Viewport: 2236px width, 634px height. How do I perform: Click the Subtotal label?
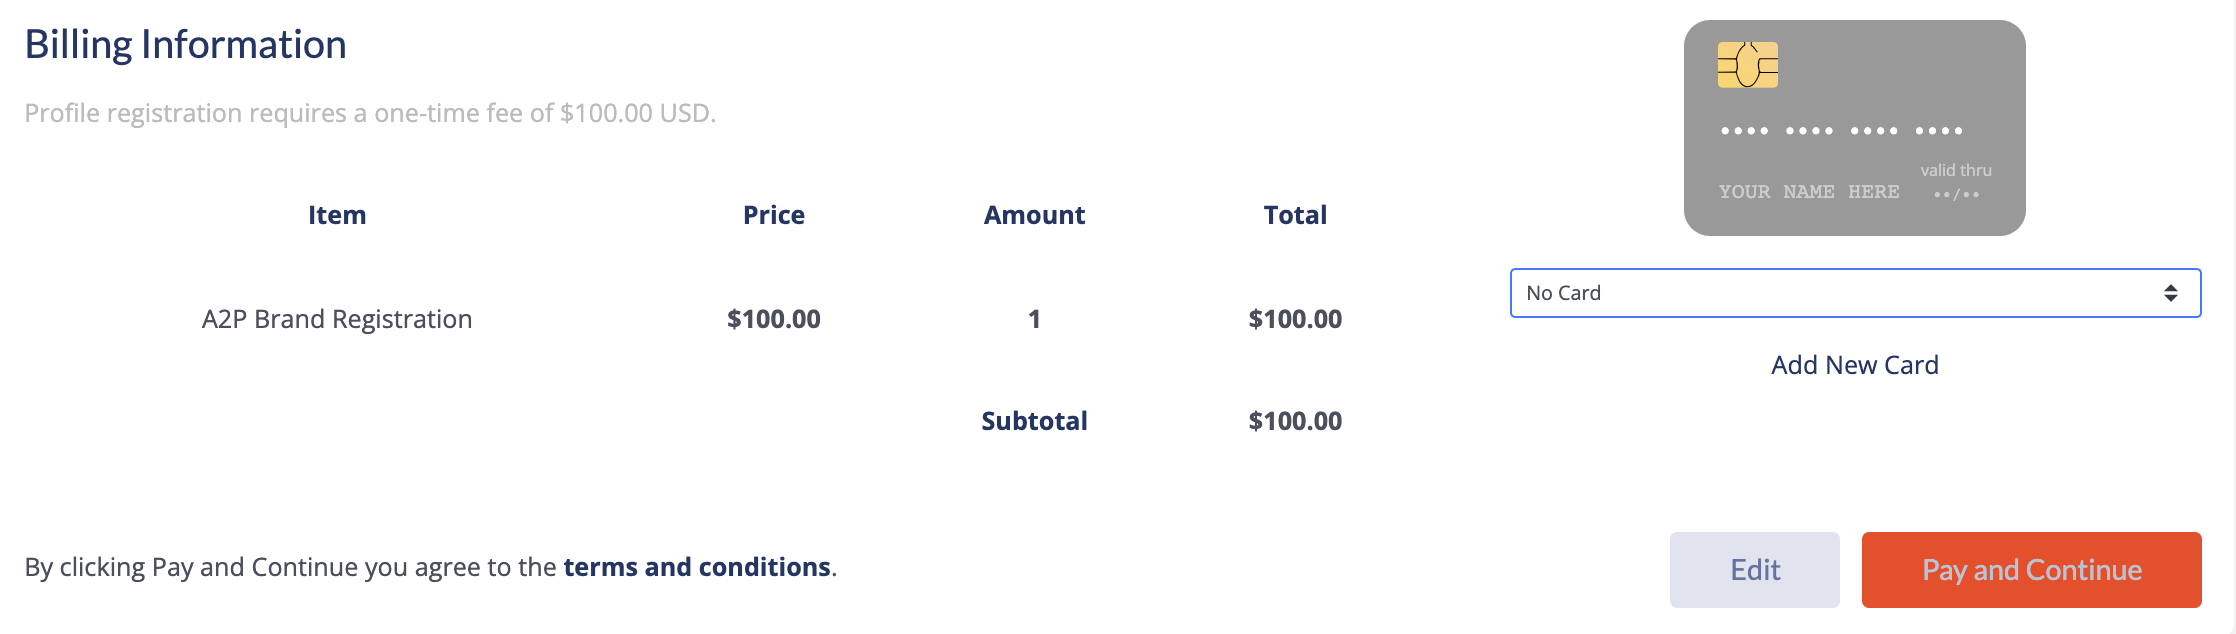click(1034, 421)
